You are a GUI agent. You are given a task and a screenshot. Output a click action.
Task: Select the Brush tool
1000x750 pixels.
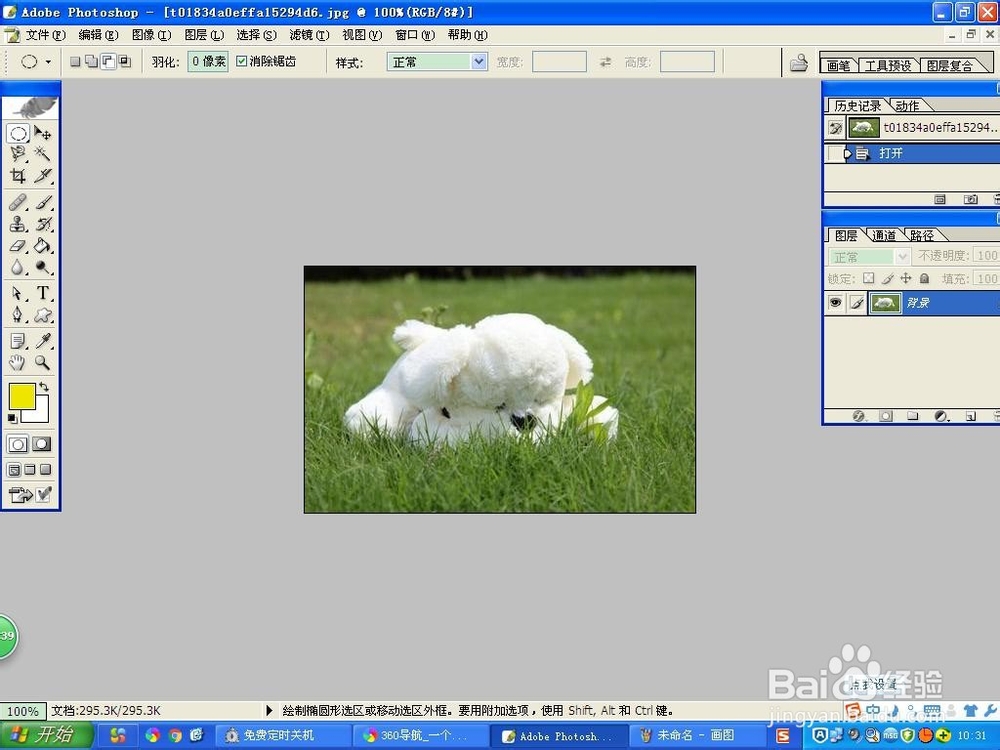tap(43, 203)
